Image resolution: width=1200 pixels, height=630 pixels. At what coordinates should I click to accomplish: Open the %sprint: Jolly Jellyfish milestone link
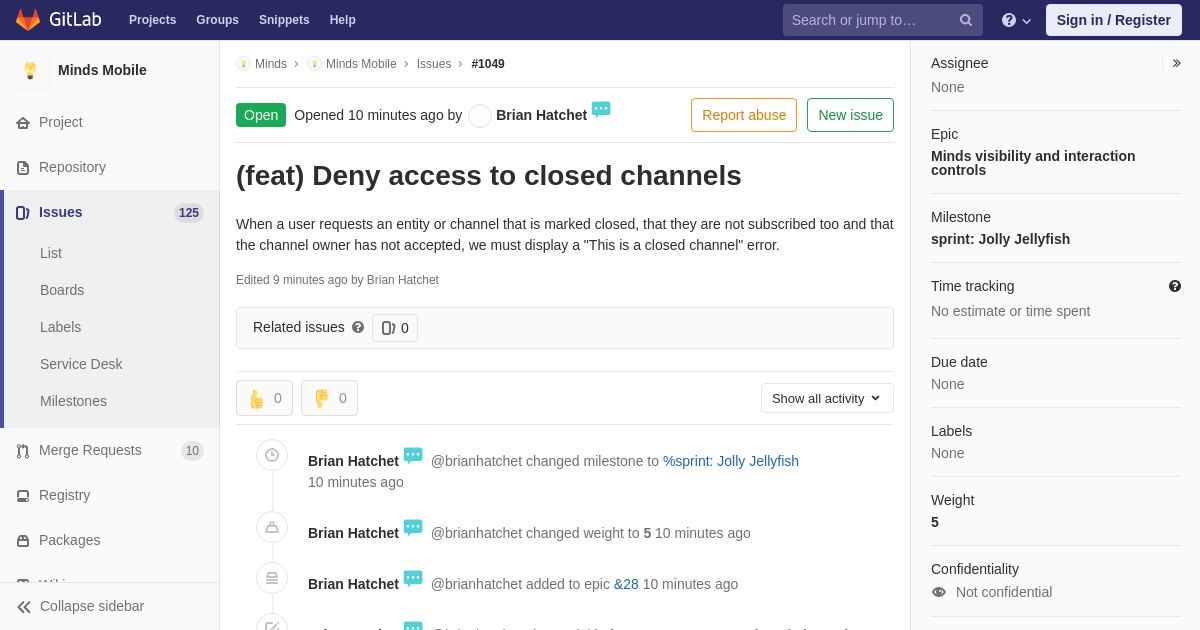(731, 461)
